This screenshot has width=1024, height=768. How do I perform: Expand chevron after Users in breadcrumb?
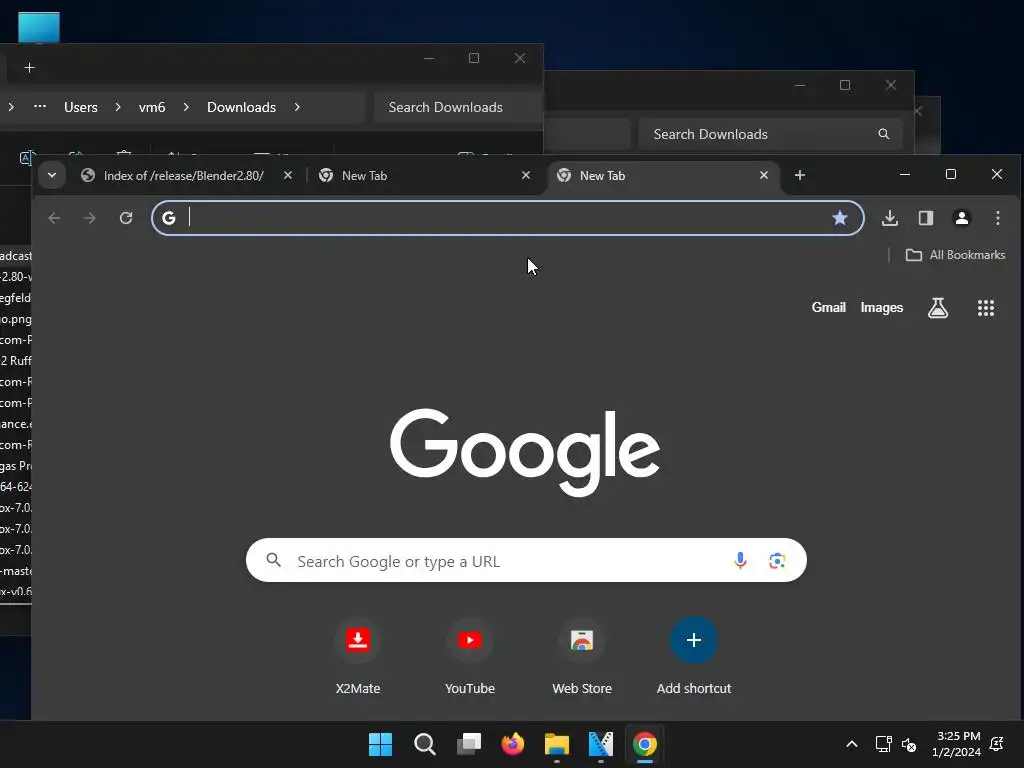118,107
